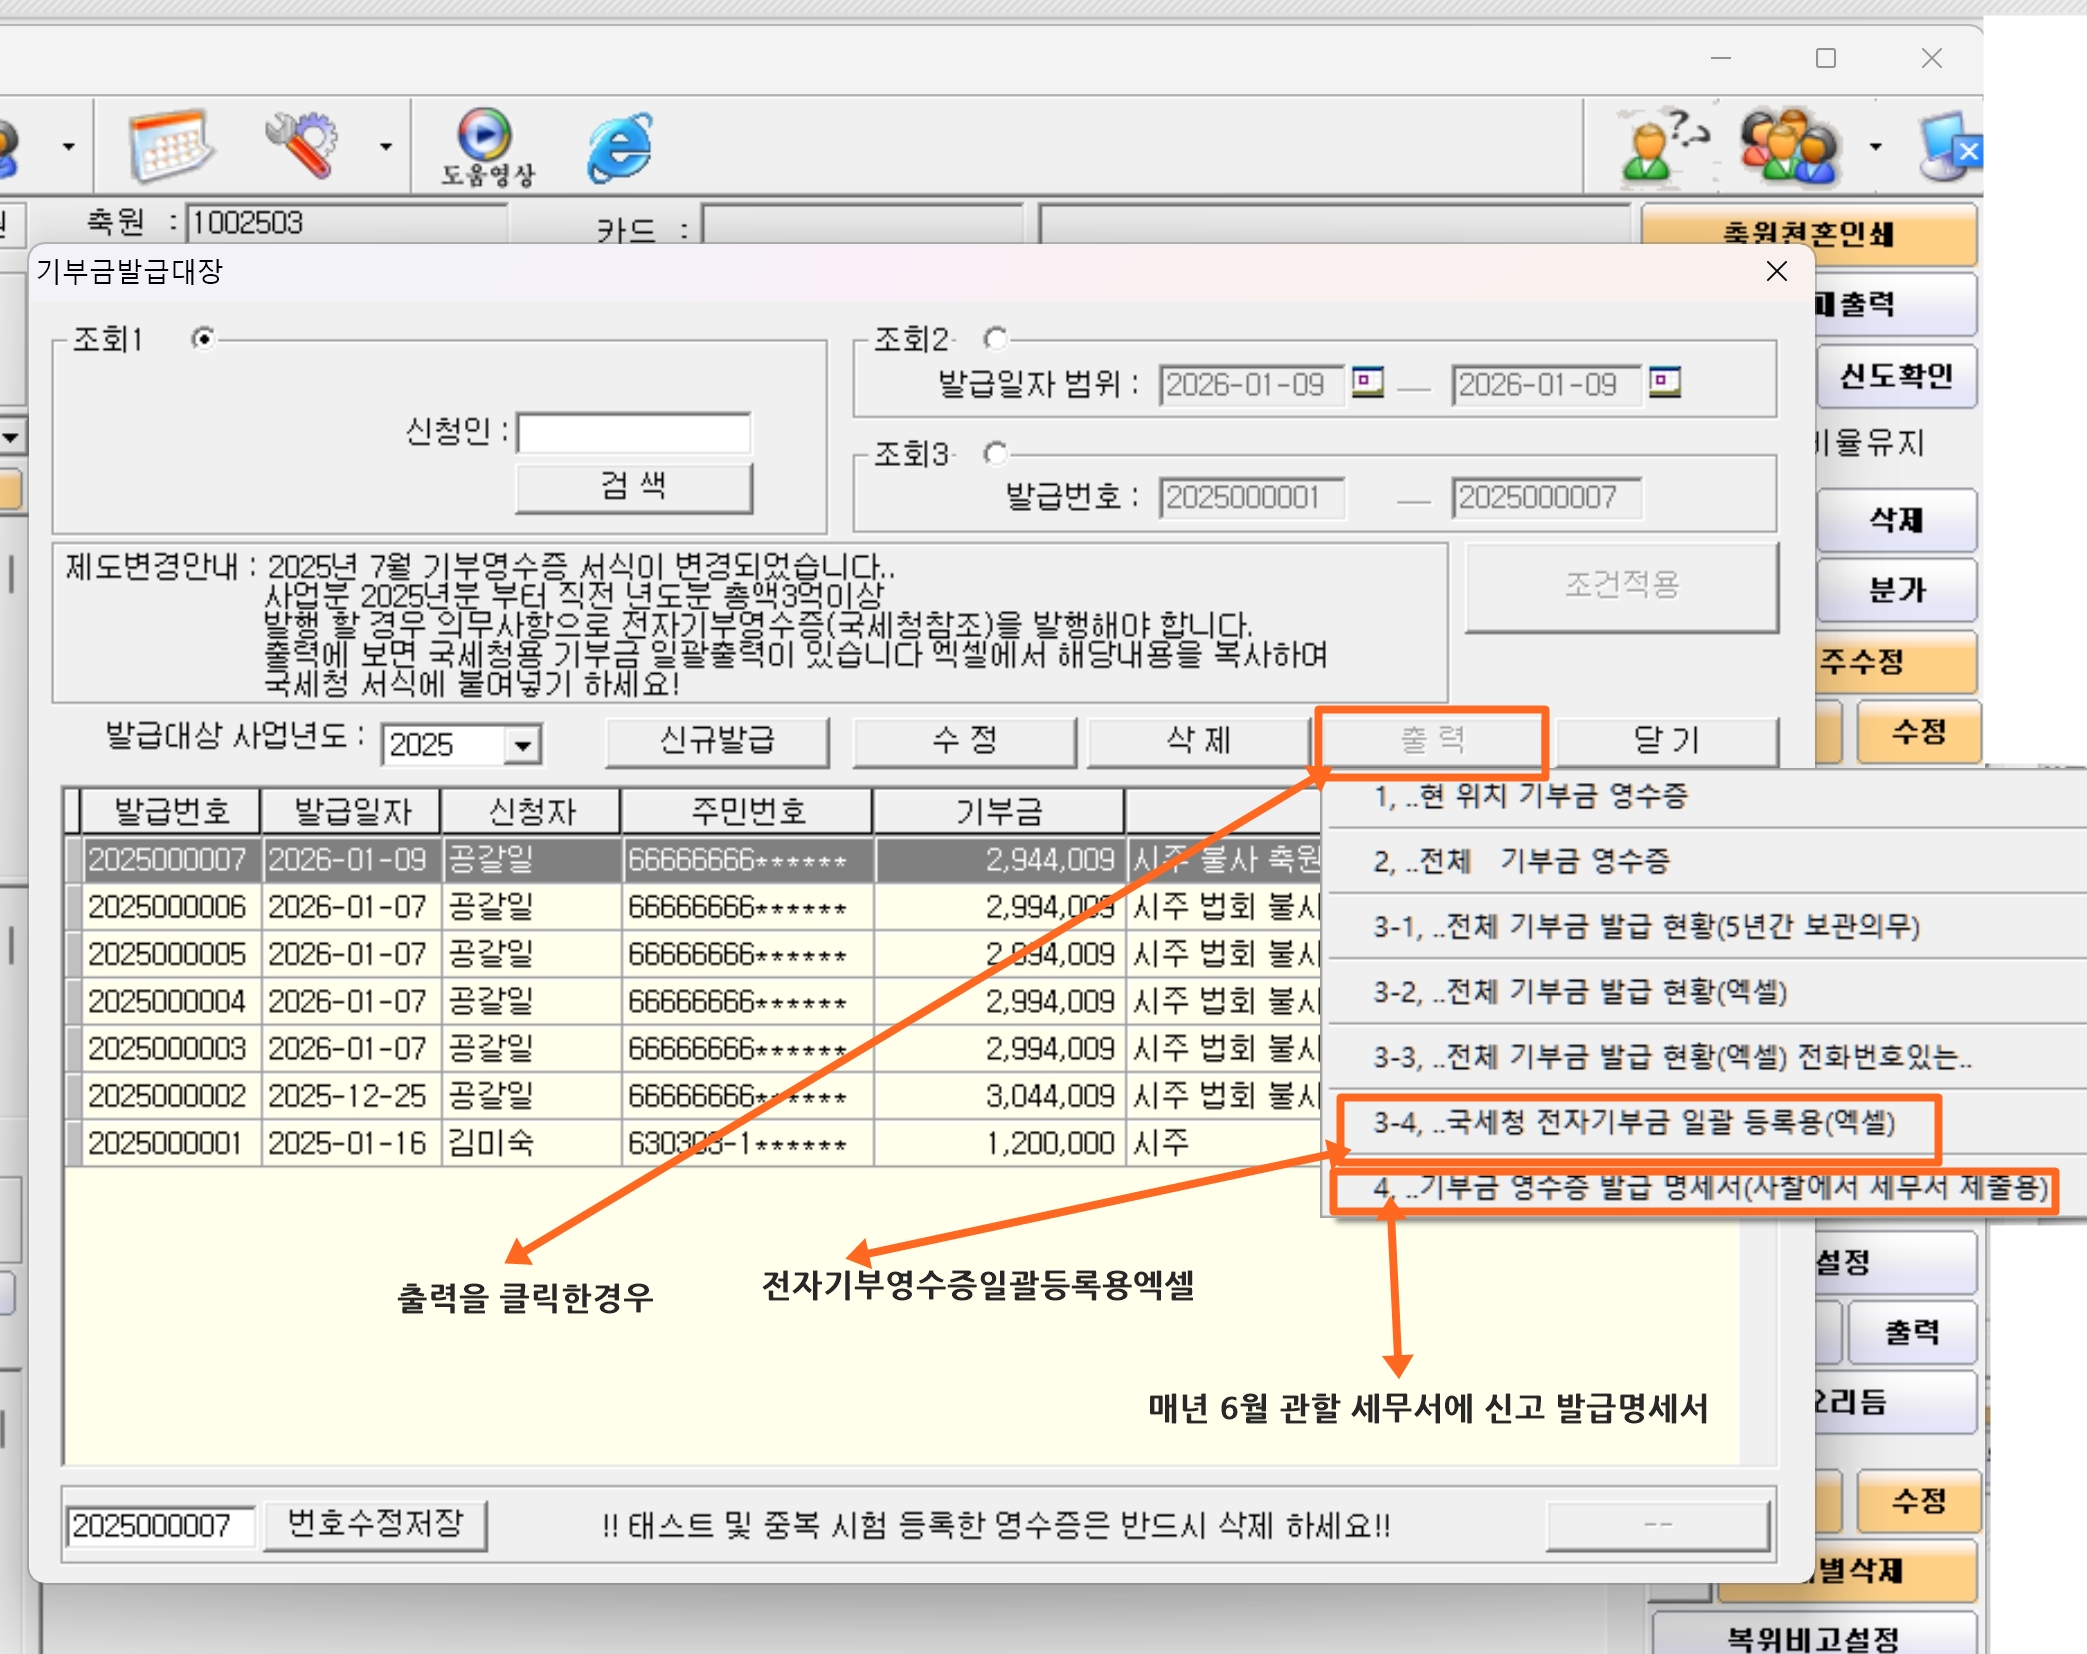Open the group of people icon
This screenshot has width=2087, height=1654.
[1789, 147]
